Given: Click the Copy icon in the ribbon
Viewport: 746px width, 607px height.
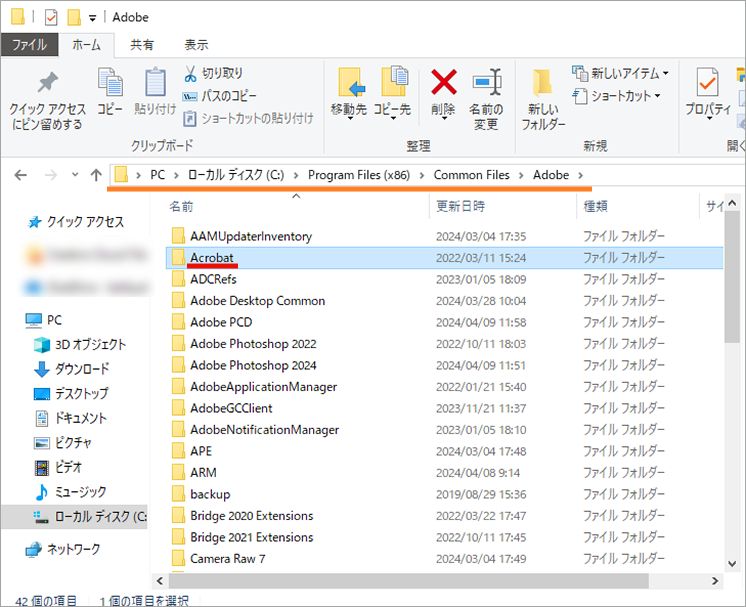Looking at the screenshot, I should coord(110,82).
